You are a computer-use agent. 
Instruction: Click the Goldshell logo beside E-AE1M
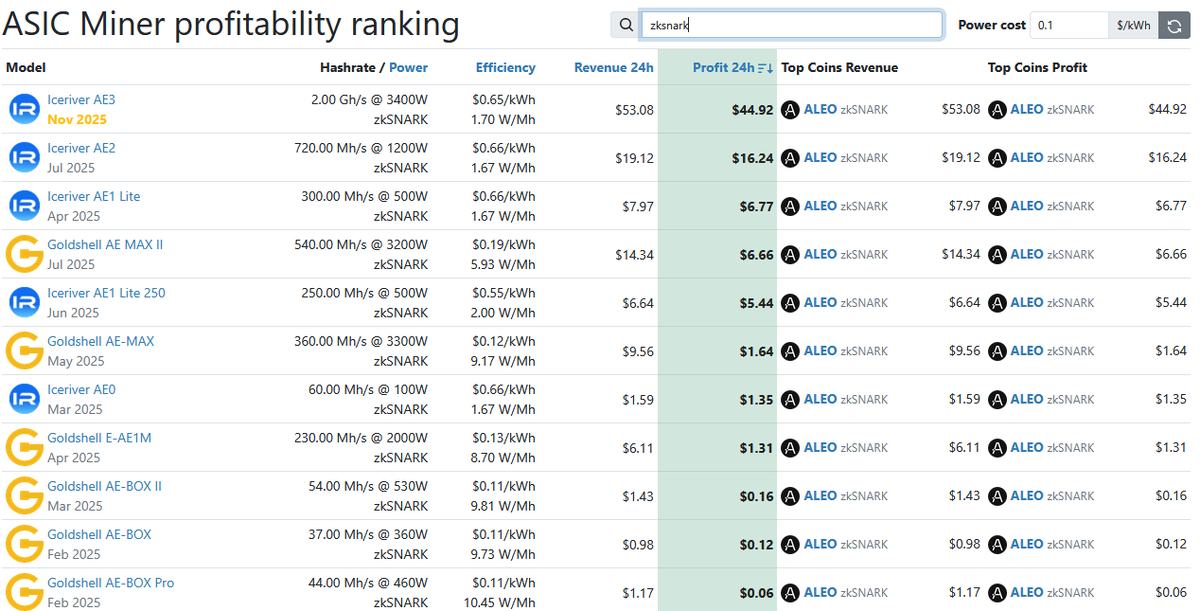tap(24, 447)
